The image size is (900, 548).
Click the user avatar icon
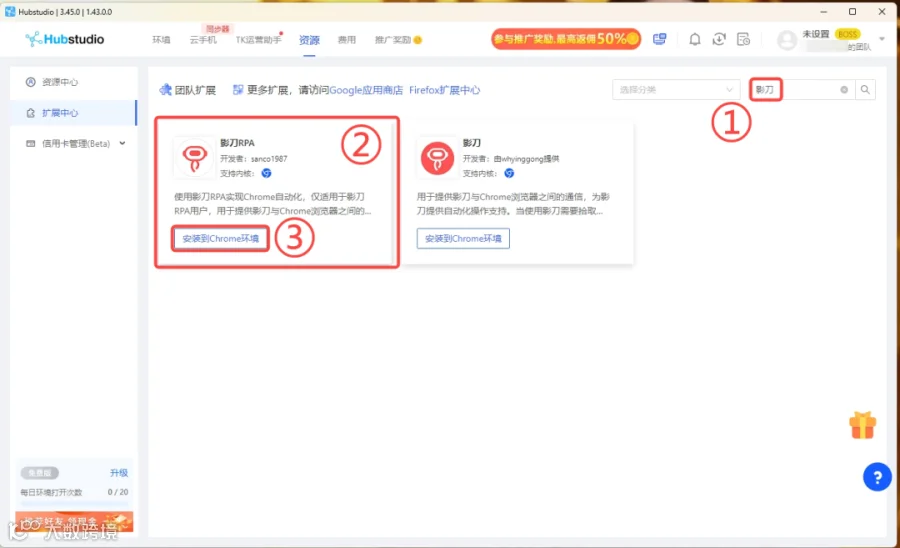pyautogui.click(x=787, y=40)
